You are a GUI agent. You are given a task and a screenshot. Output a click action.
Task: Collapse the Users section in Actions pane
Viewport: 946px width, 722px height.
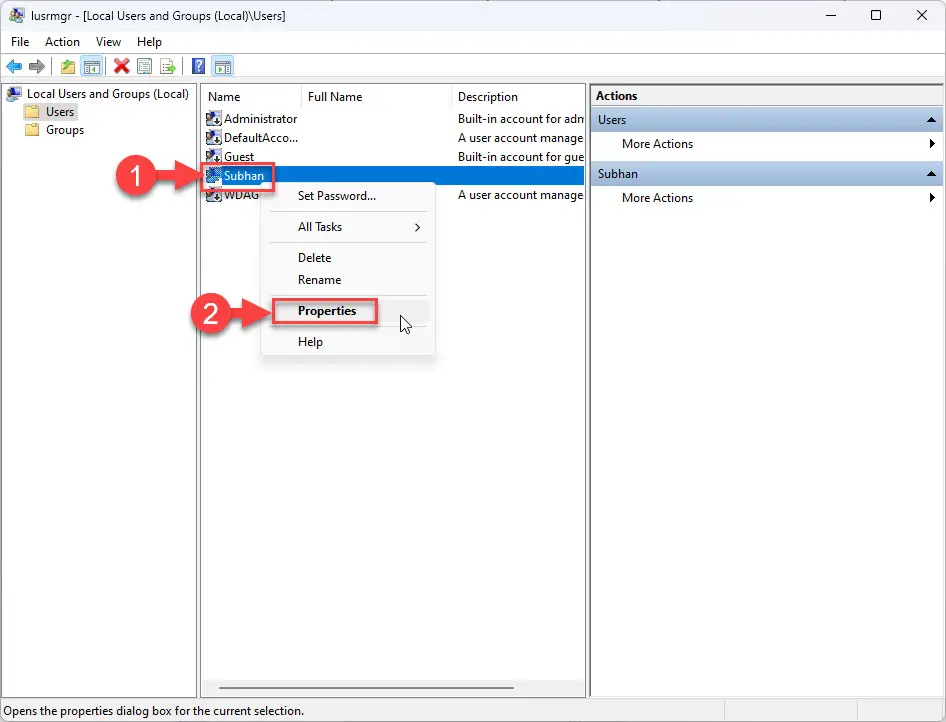(x=931, y=119)
